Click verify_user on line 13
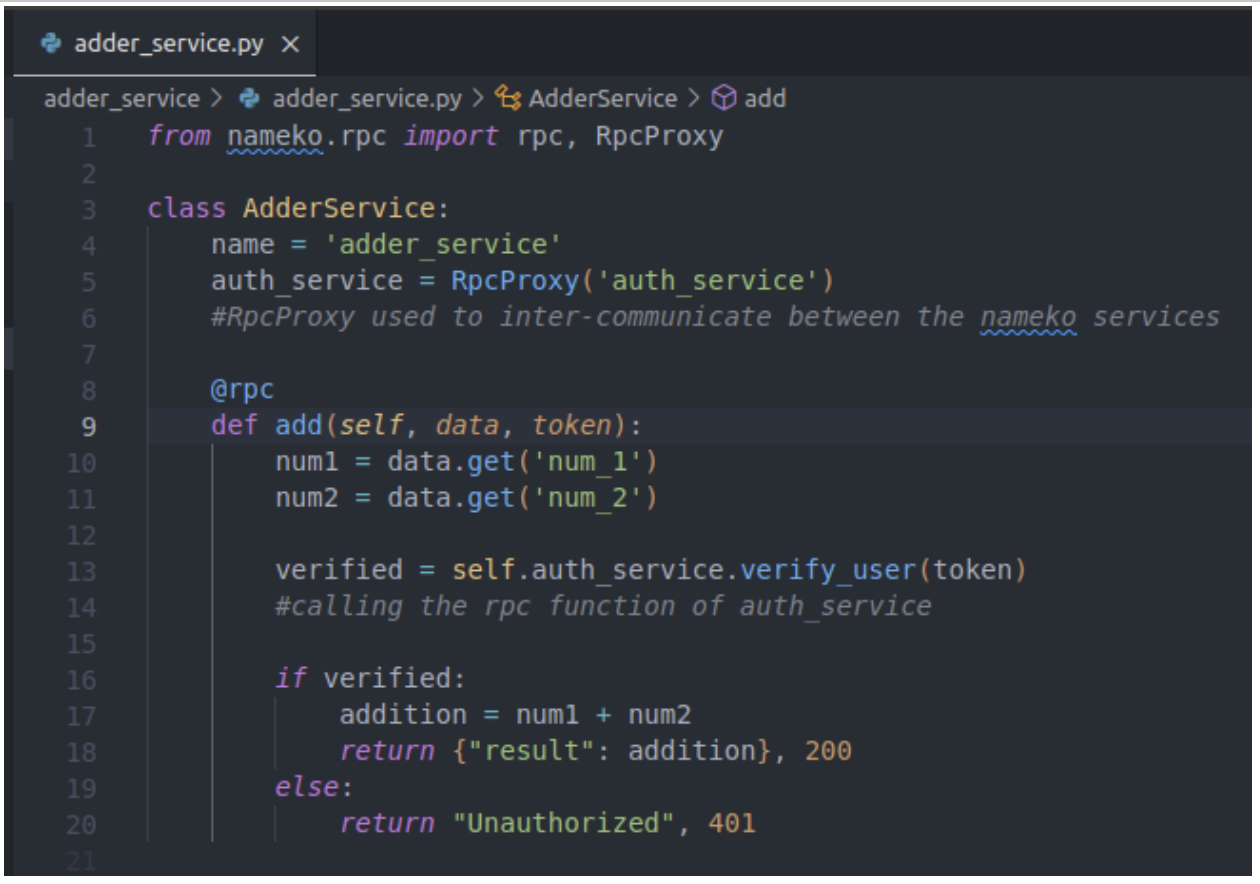1260x884 pixels. pos(826,572)
